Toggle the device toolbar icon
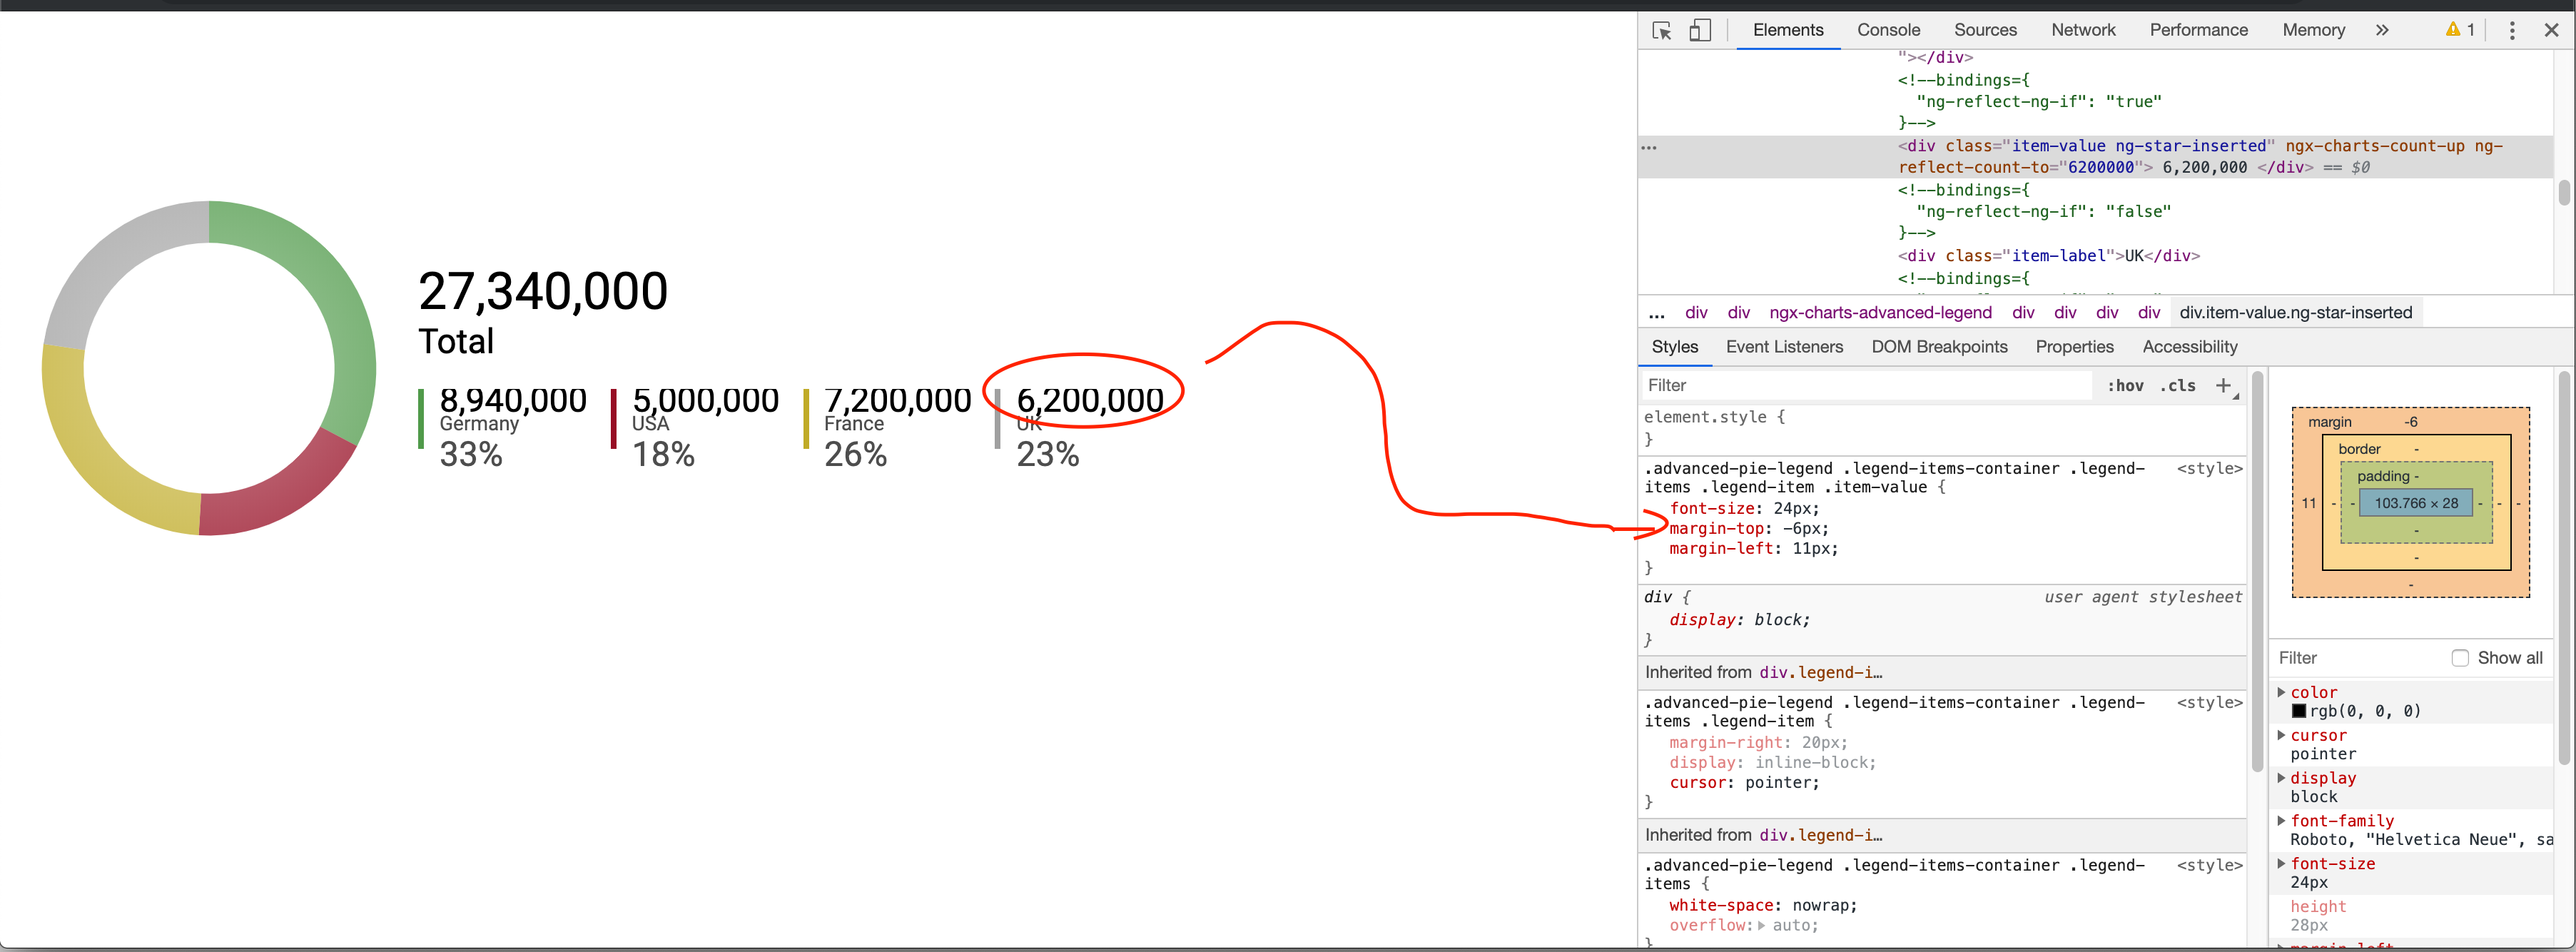Image resolution: width=2576 pixels, height=952 pixels. [x=1700, y=30]
